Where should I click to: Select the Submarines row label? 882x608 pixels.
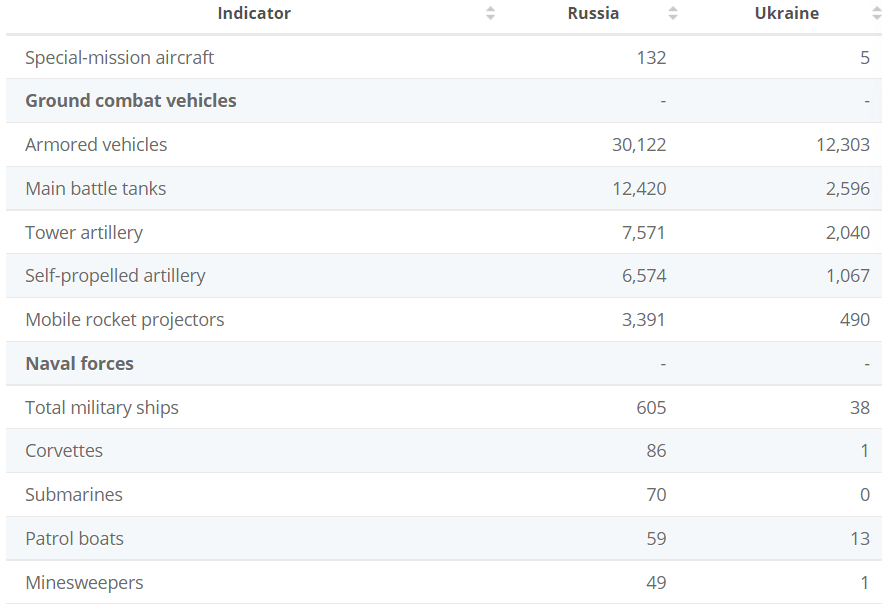74,495
